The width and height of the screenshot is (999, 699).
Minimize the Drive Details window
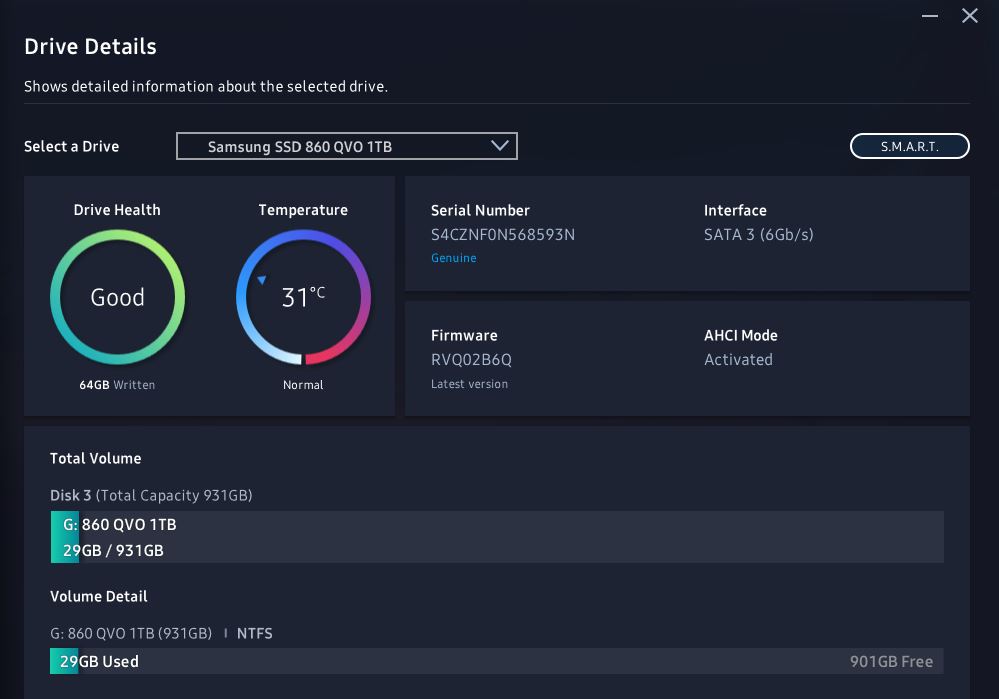click(x=930, y=16)
